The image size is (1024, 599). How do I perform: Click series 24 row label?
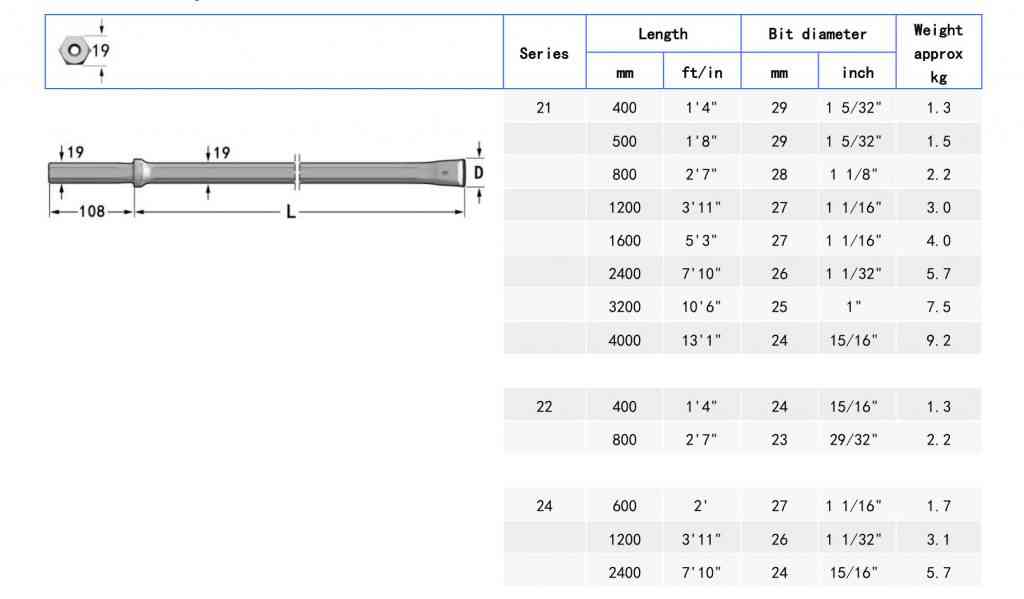click(544, 506)
